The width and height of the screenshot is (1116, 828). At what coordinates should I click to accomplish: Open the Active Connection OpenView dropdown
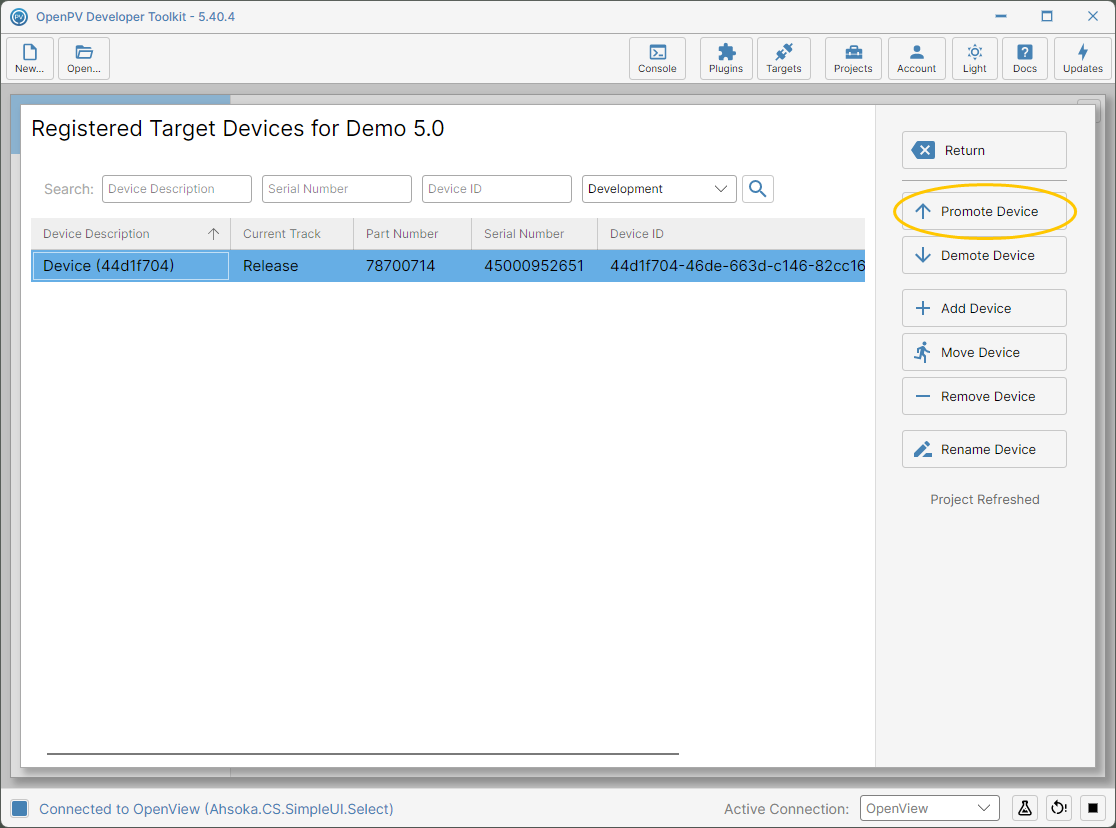point(930,808)
